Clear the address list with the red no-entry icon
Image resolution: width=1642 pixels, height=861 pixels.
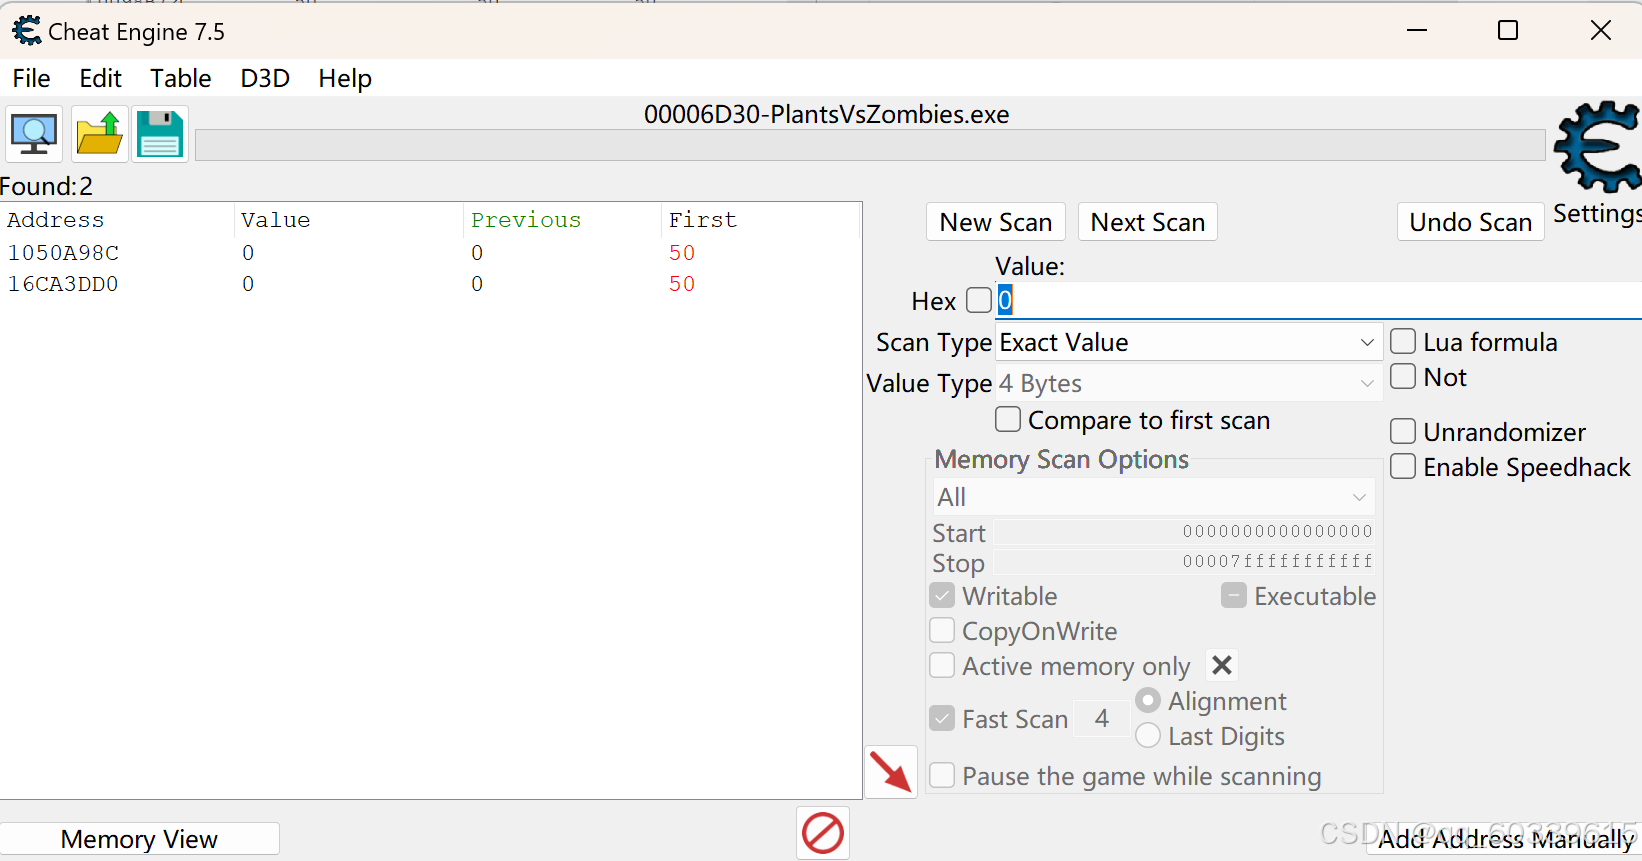[823, 833]
